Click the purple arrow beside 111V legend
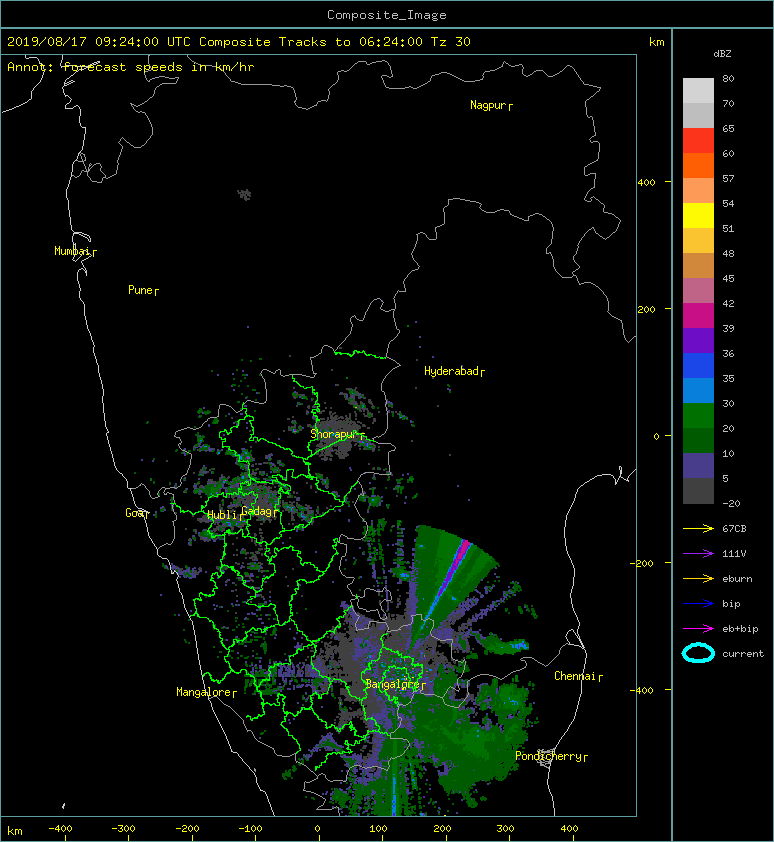Viewport: 774px width, 842px height. coord(698,554)
